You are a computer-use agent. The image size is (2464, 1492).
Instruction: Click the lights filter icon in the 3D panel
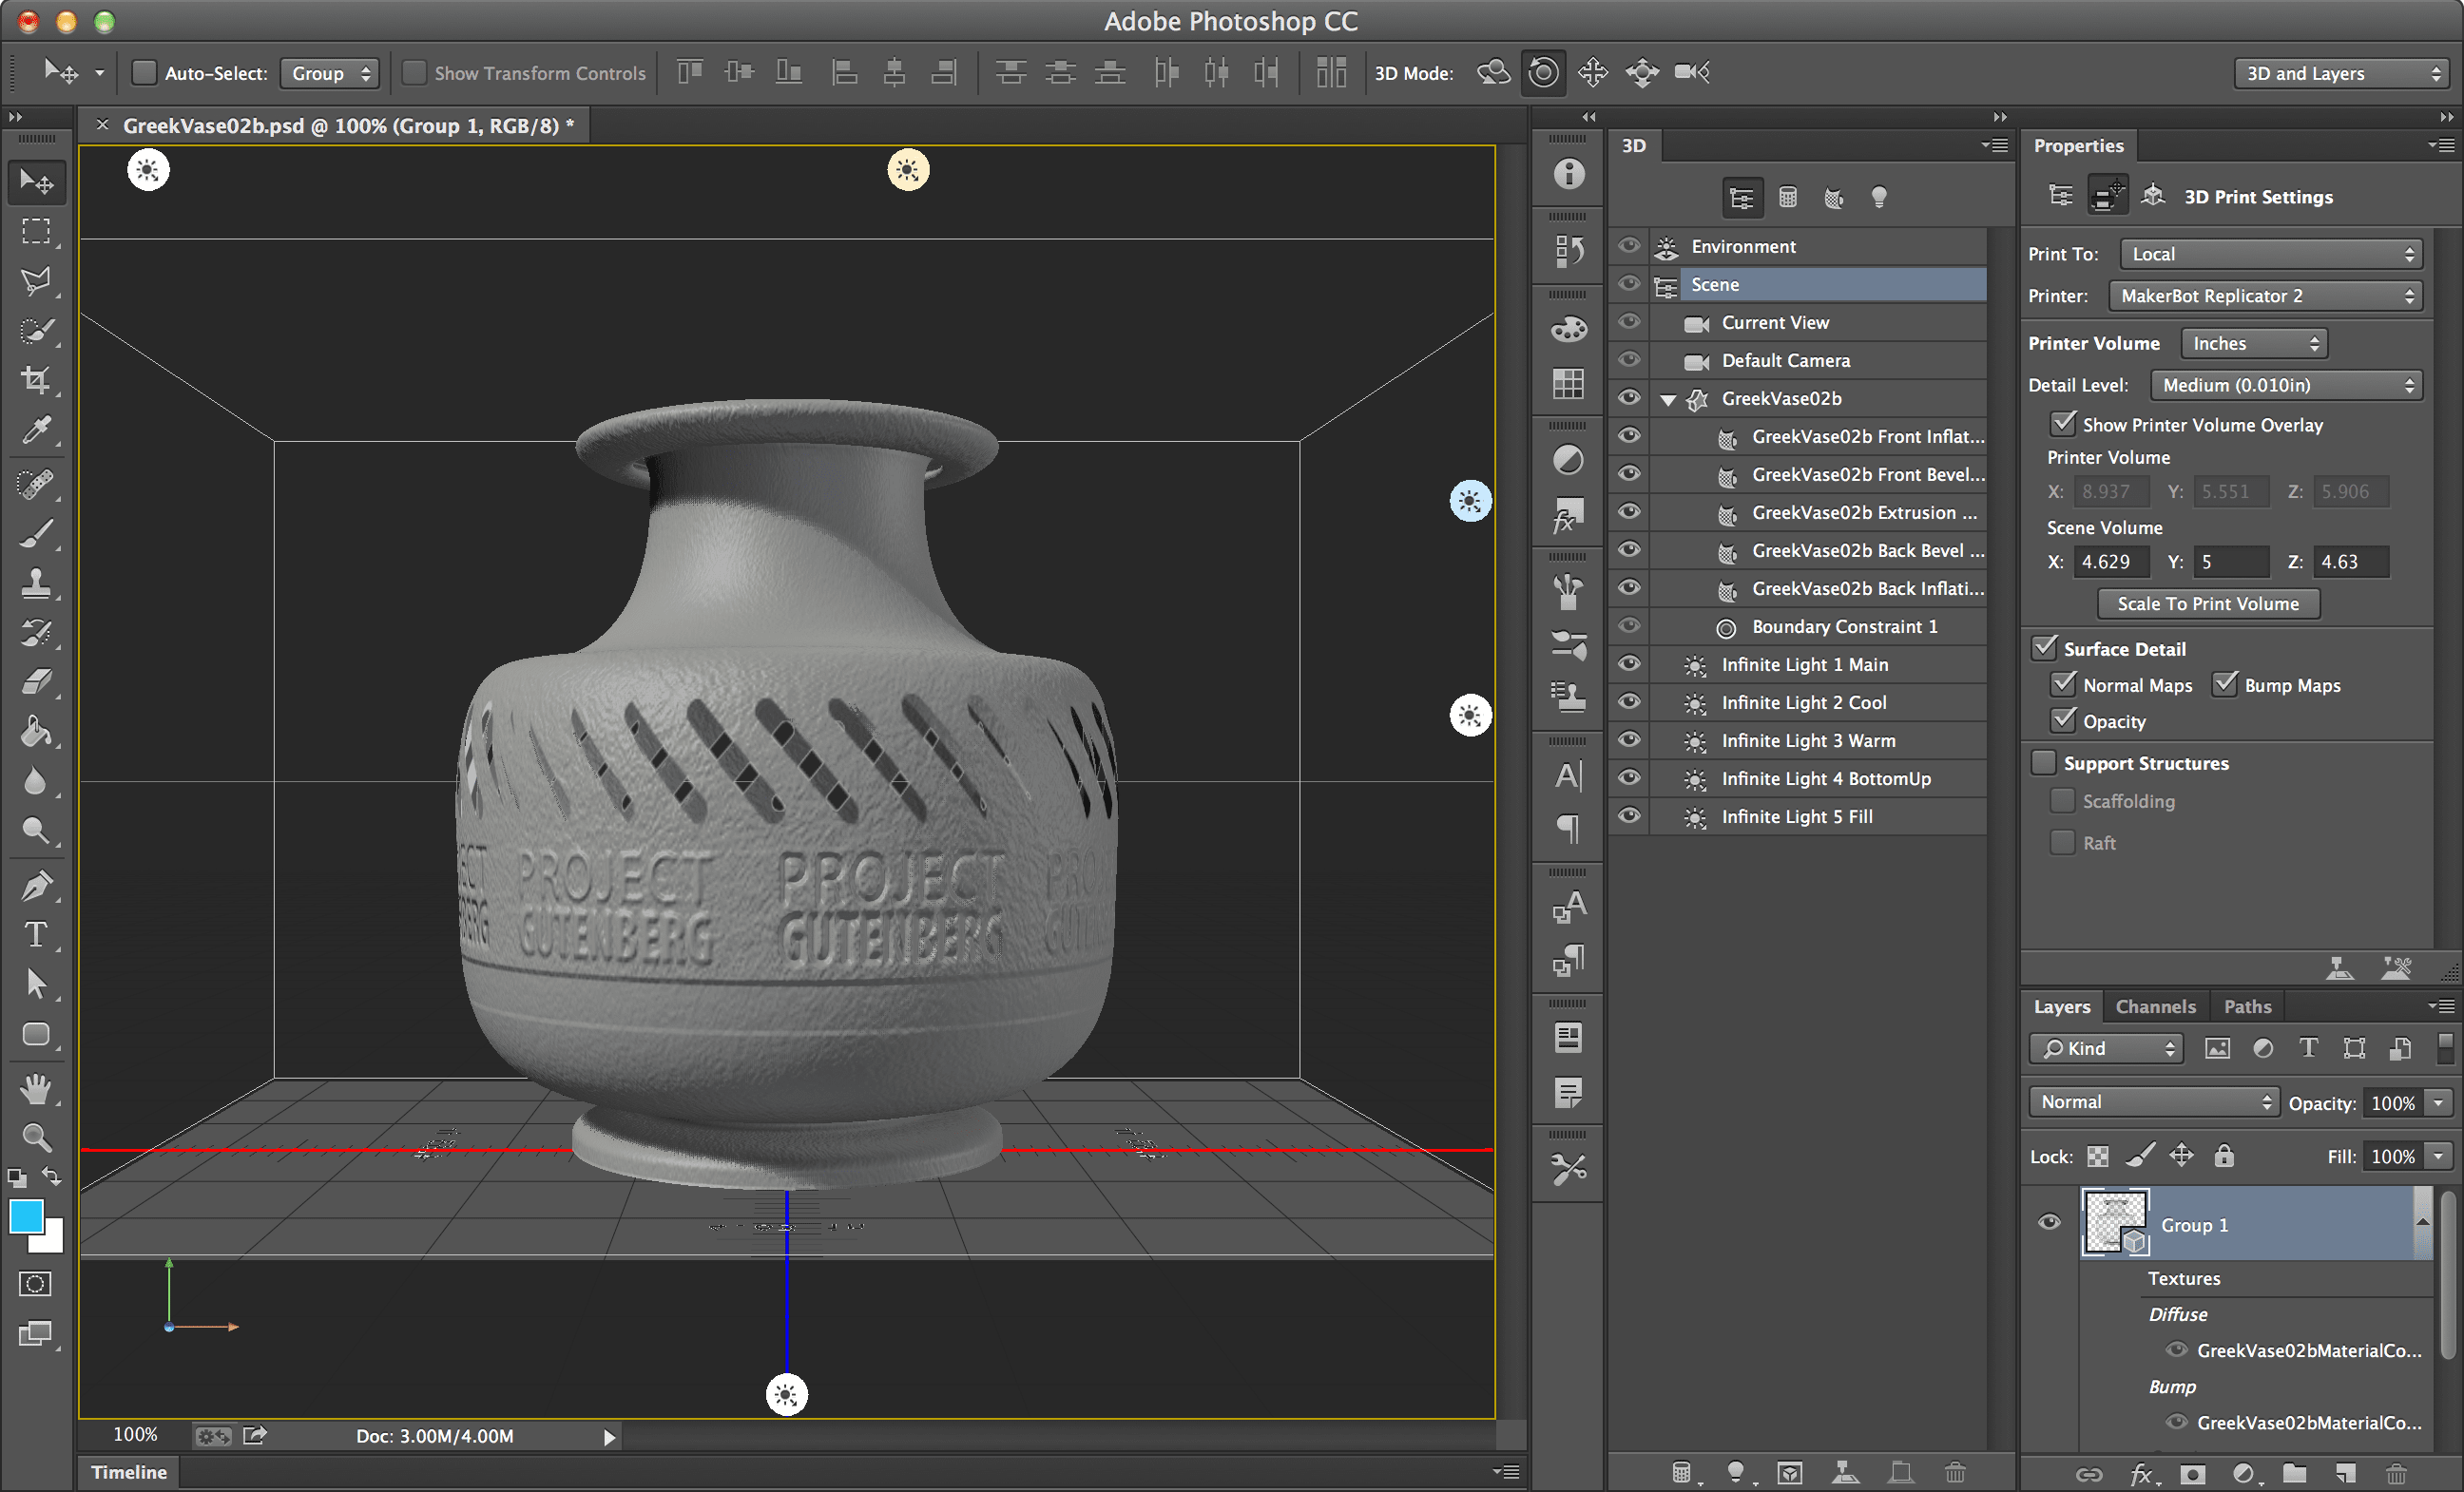[1879, 196]
